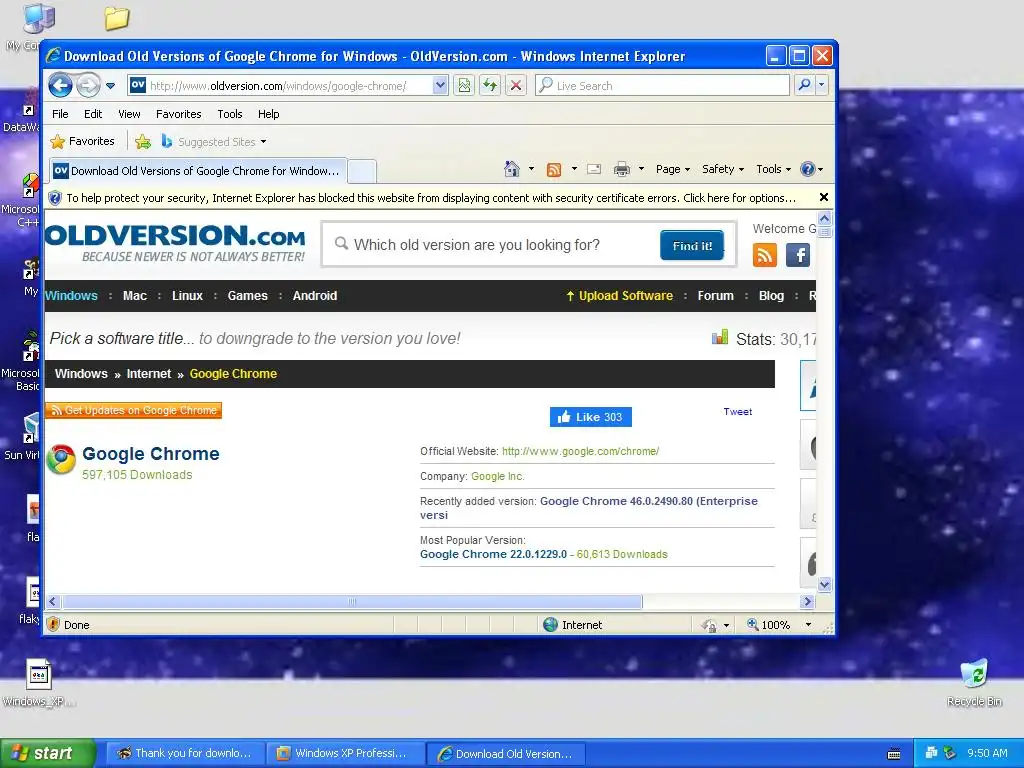The width and height of the screenshot is (1024, 768).
Task: Click the Facebook Like 303 button
Action: click(590, 417)
